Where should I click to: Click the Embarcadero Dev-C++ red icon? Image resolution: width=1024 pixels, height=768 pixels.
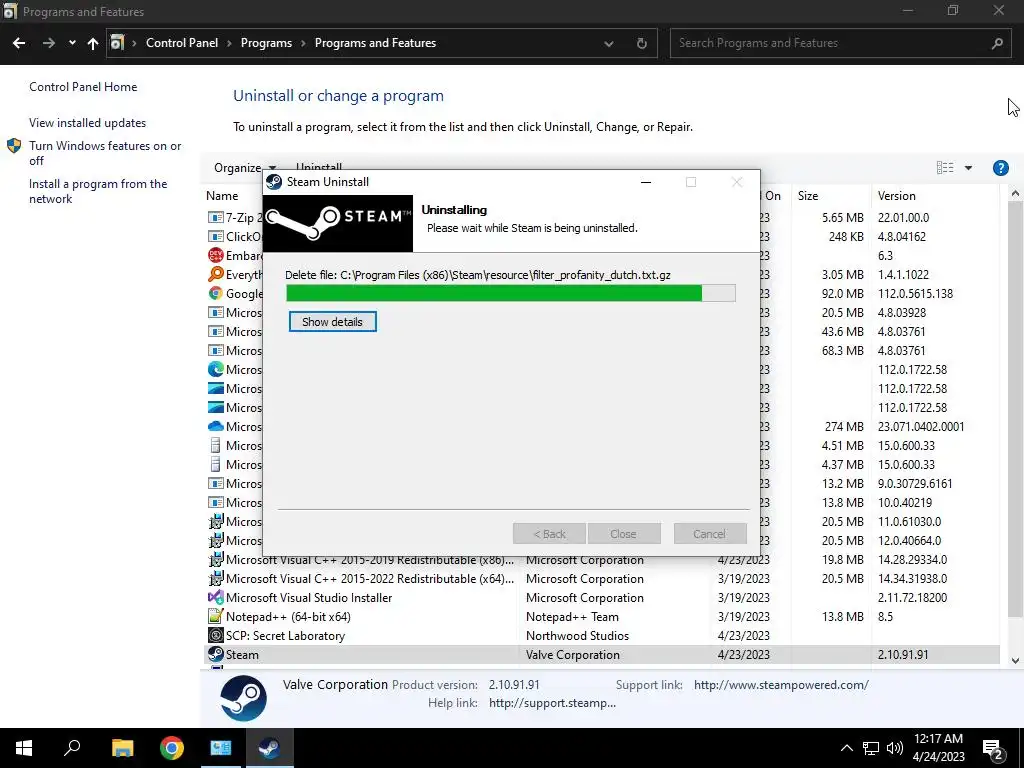click(x=215, y=255)
